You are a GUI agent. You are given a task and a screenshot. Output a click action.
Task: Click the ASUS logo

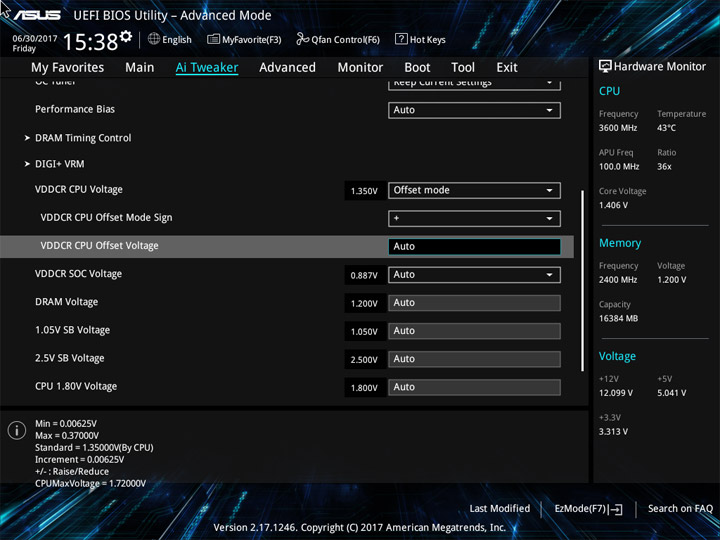(x=37, y=15)
